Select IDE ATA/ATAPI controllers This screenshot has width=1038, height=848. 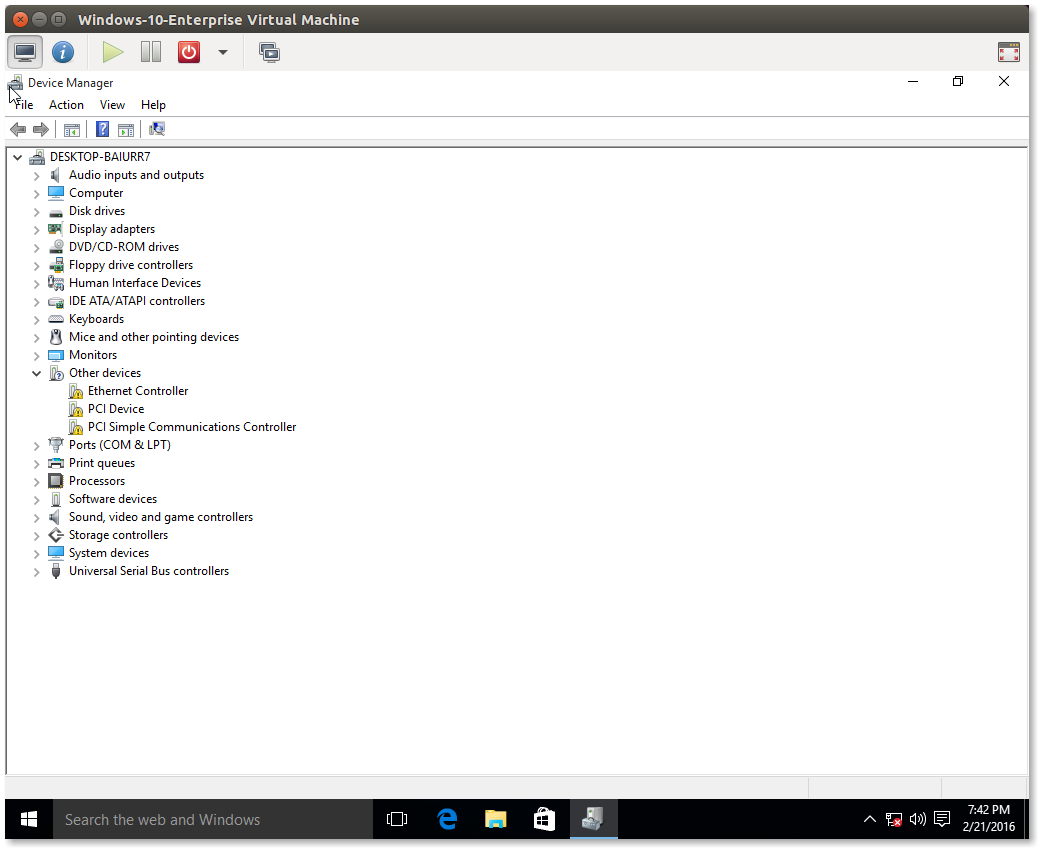coord(137,301)
